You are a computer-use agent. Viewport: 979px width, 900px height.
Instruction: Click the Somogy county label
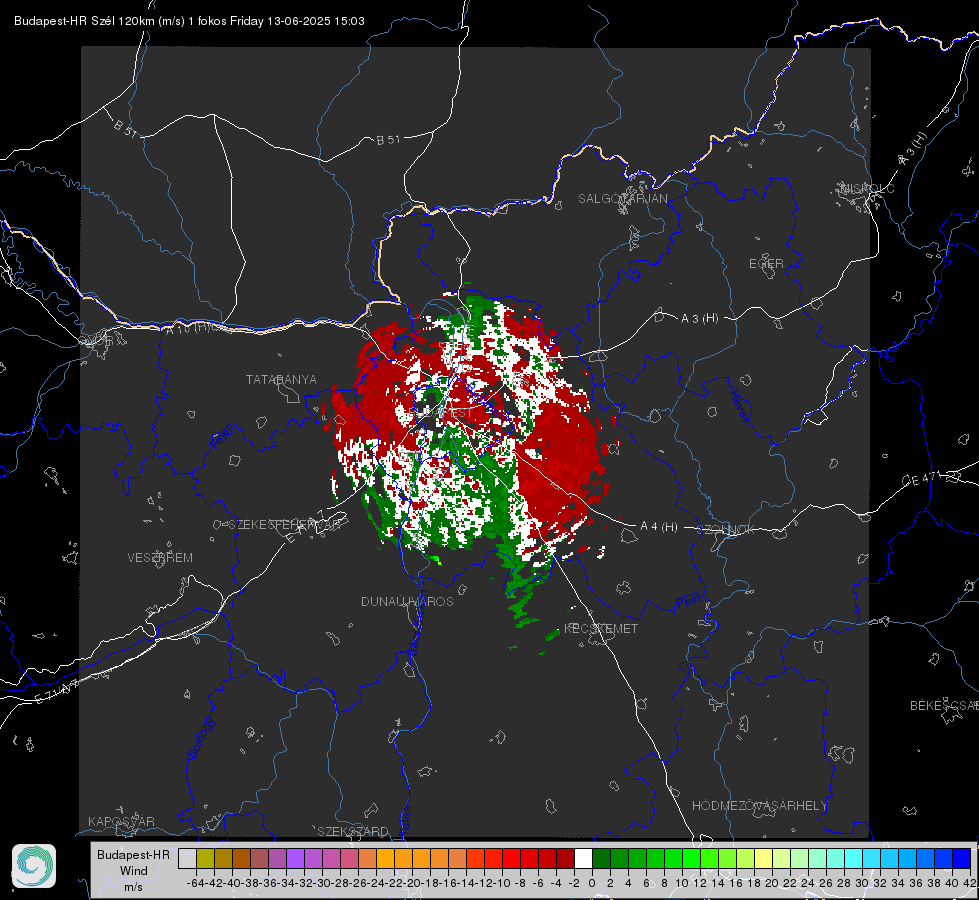click(200, 738)
